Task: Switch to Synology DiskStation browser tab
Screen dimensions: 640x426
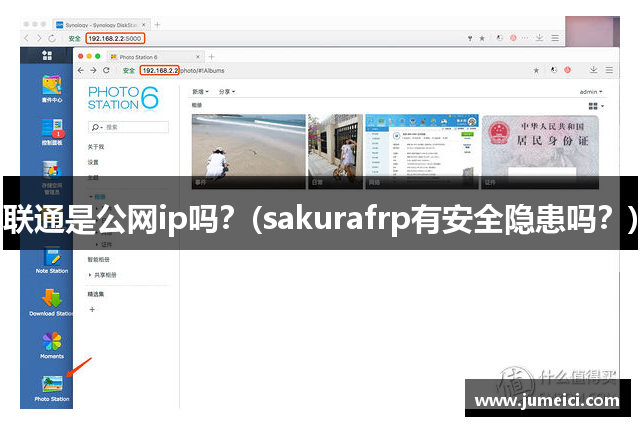Action: (100, 24)
